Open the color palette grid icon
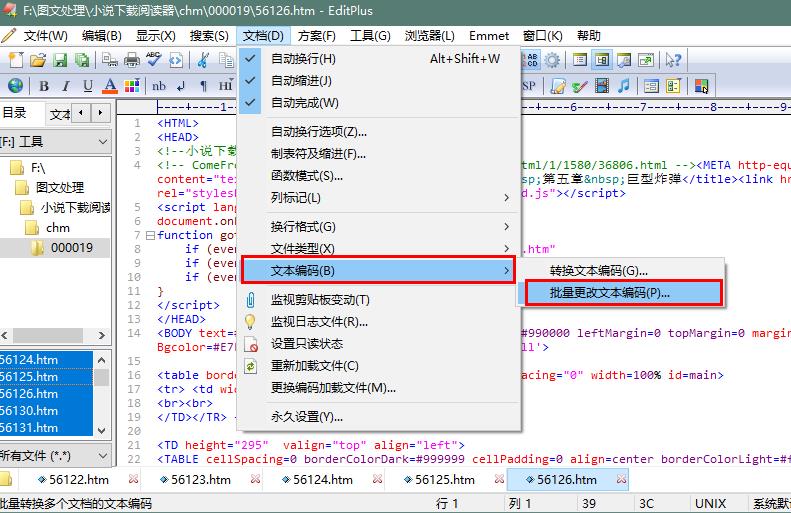 tap(132, 86)
